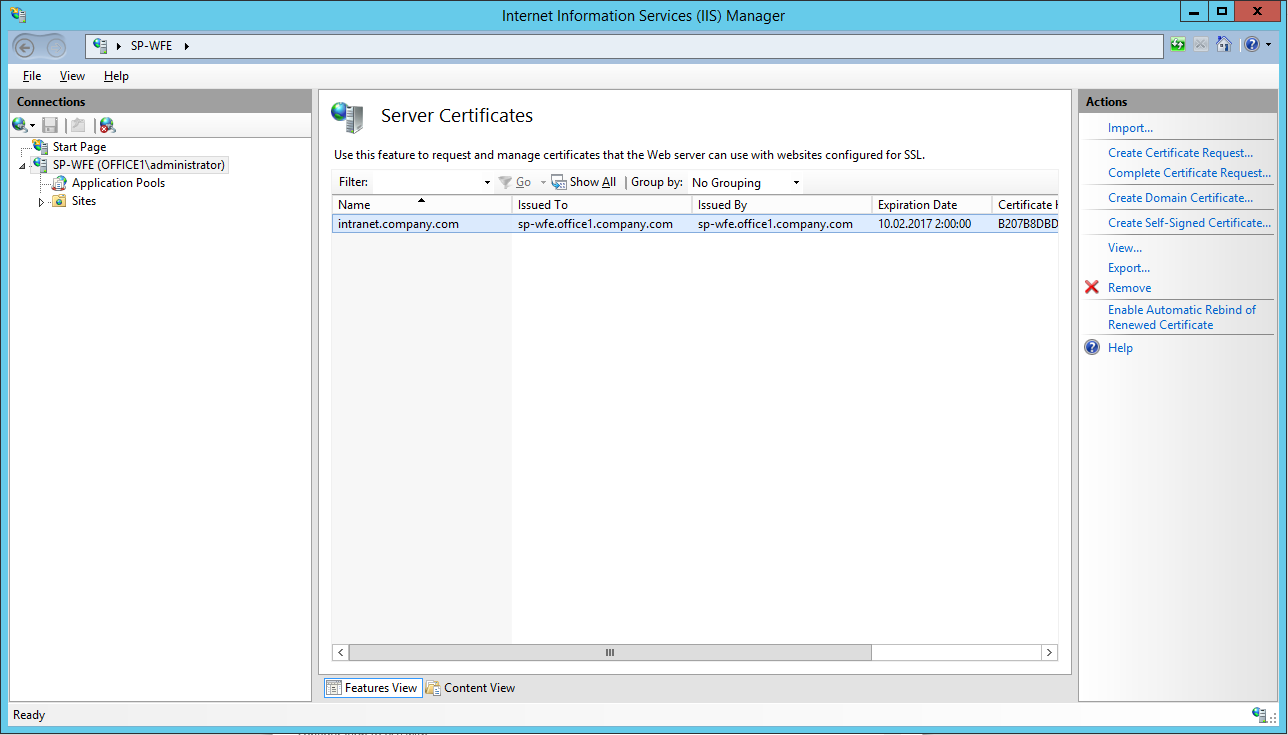The width and height of the screenshot is (1288, 735).
Task: Click the Stop icon in address bar
Action: coord(1201,45)
